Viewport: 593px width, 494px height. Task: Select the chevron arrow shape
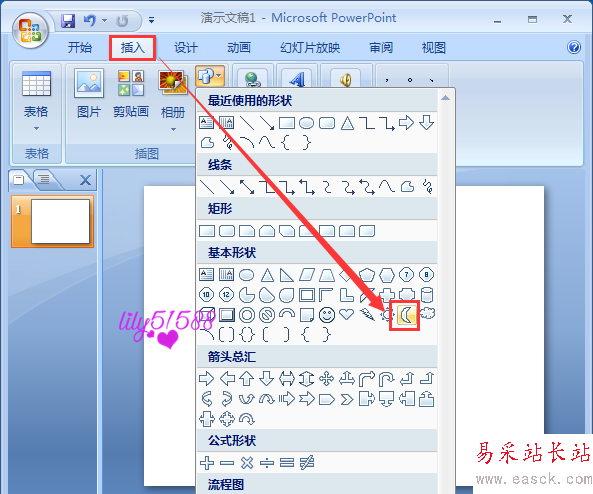click(x=347, y=399)
